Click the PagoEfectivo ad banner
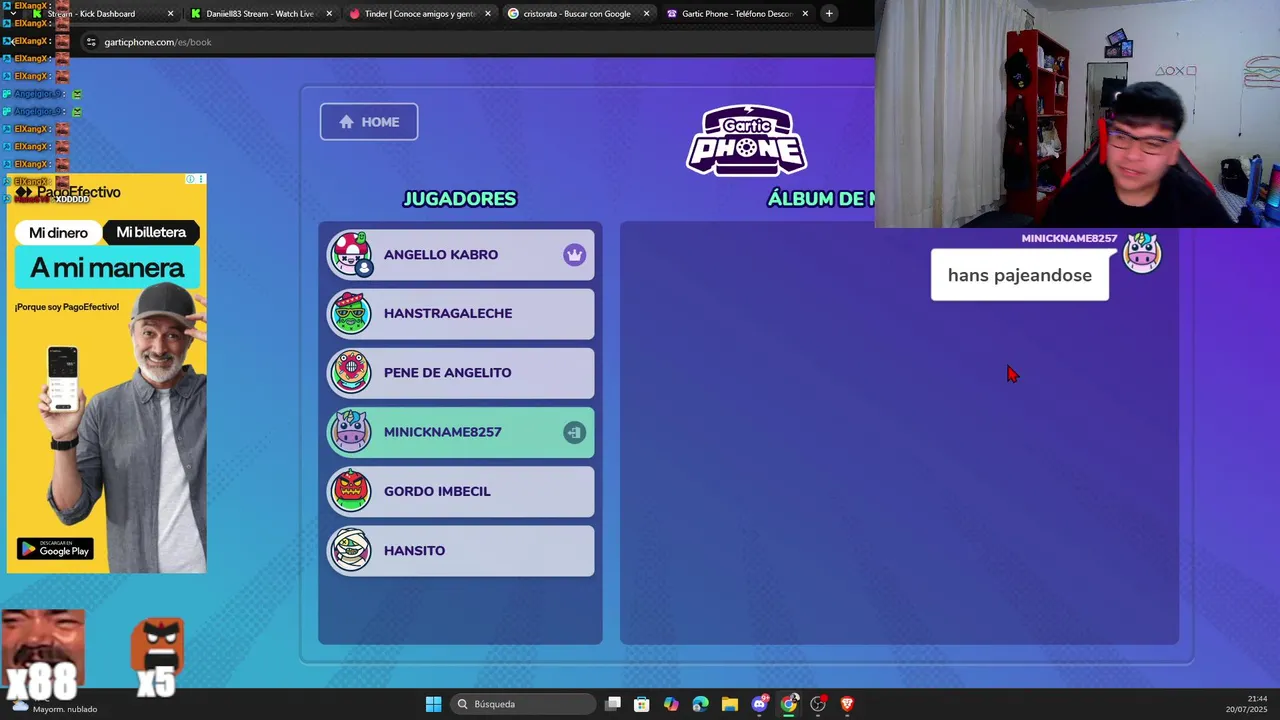Screen dimensions: 1280x720 pyautogui.click(x=107, y=374)
